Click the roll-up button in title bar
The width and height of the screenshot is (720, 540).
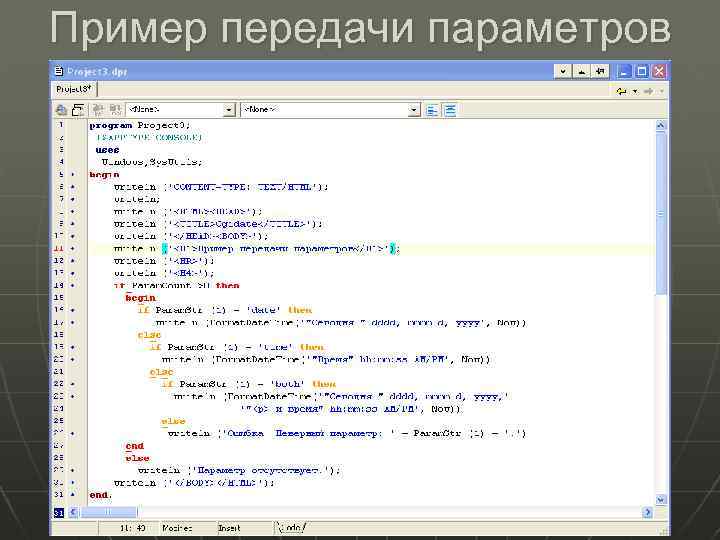[581, 71]
